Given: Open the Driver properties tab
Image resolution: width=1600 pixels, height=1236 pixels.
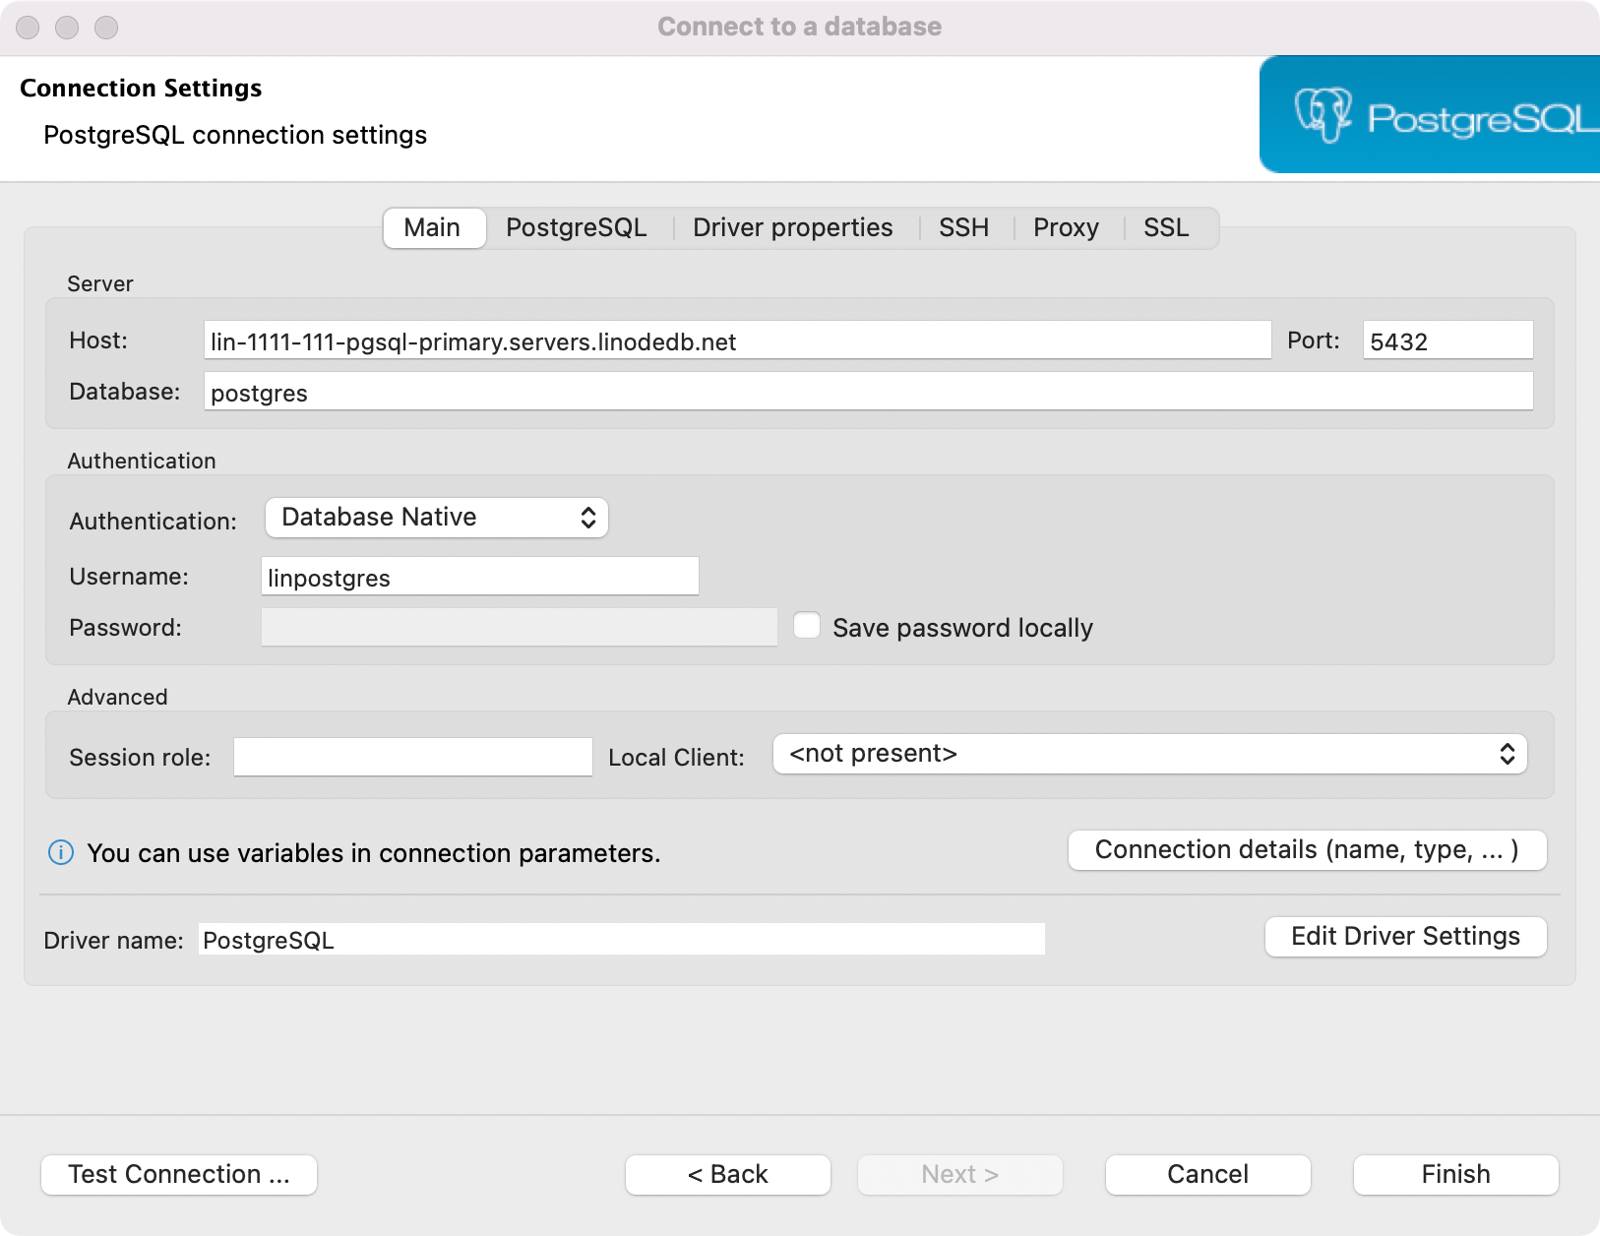Looking at the screenshot, I should click(792, 228).
